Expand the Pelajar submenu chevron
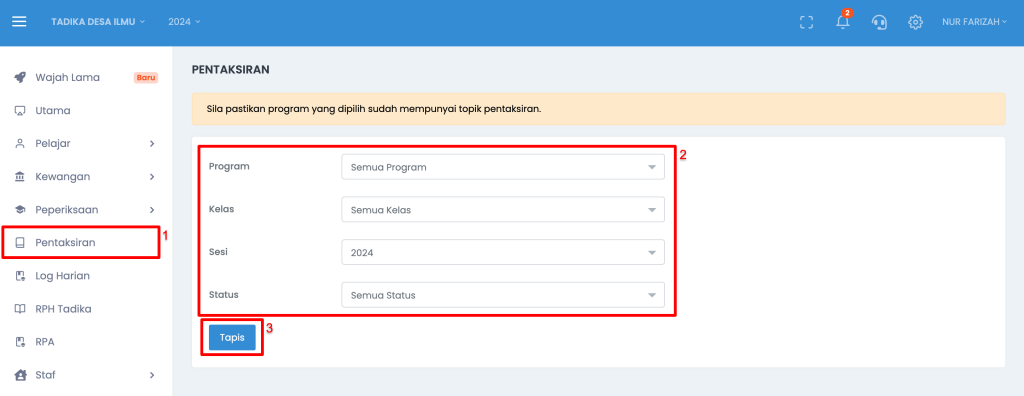1024x396 pixels. point(152,144)
